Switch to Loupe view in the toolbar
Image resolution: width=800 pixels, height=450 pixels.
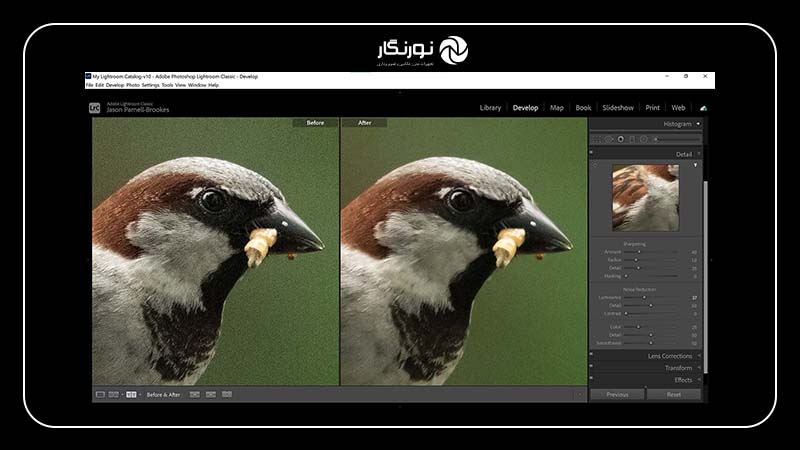(101, 394)
